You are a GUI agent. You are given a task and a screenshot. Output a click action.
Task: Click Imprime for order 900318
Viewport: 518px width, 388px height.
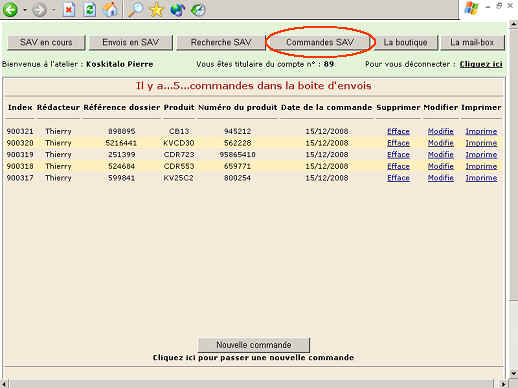(481, 166)
